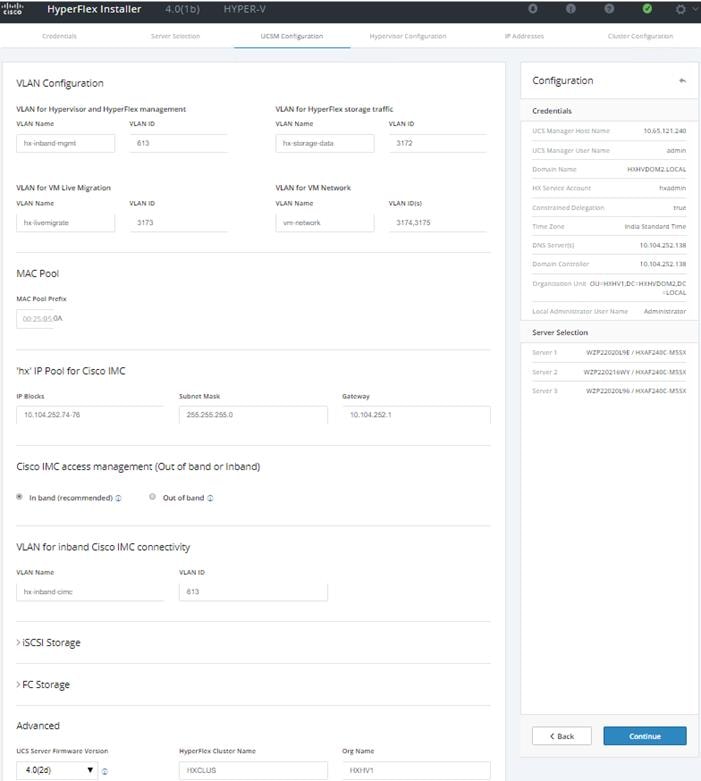The image size is (701, 781).
Task: Open the info icon in the top bar
Action: point(571,8)
